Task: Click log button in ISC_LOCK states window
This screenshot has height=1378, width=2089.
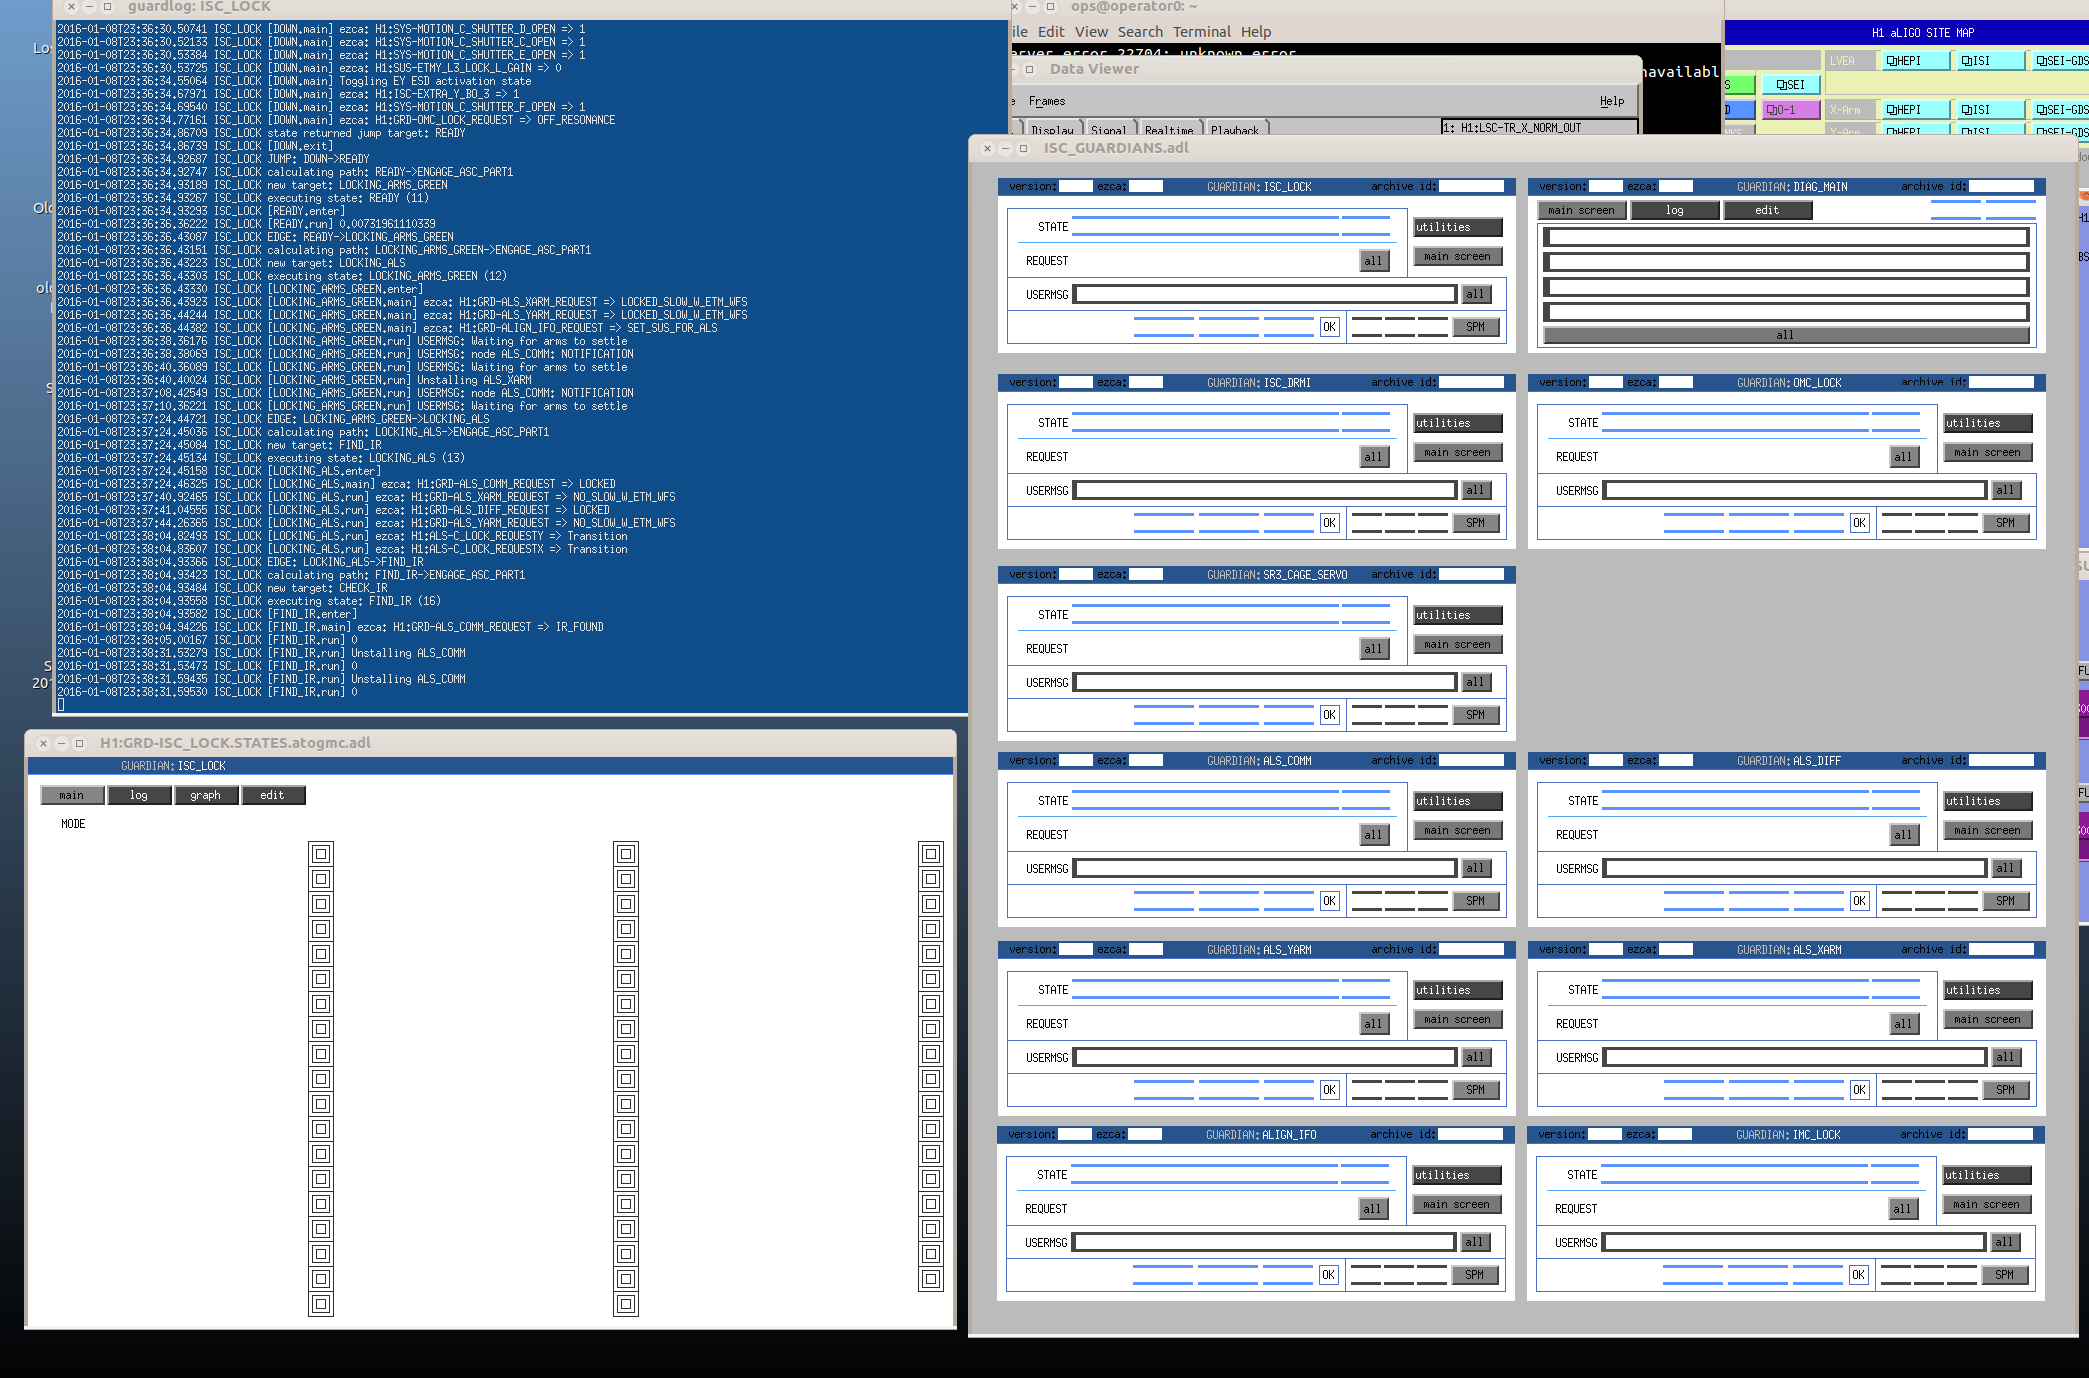Action: pyautogui.click(x=139, y=795)
